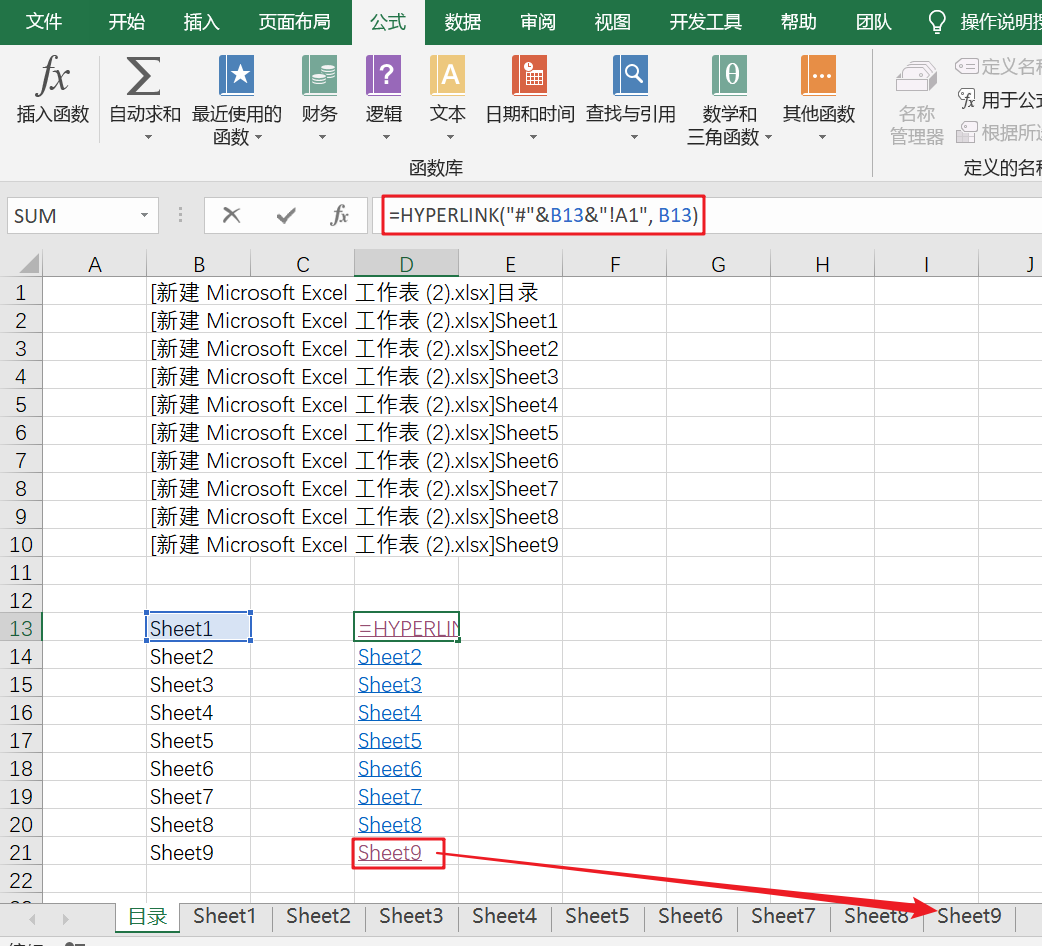Switch to the View tab

point(612,22)
